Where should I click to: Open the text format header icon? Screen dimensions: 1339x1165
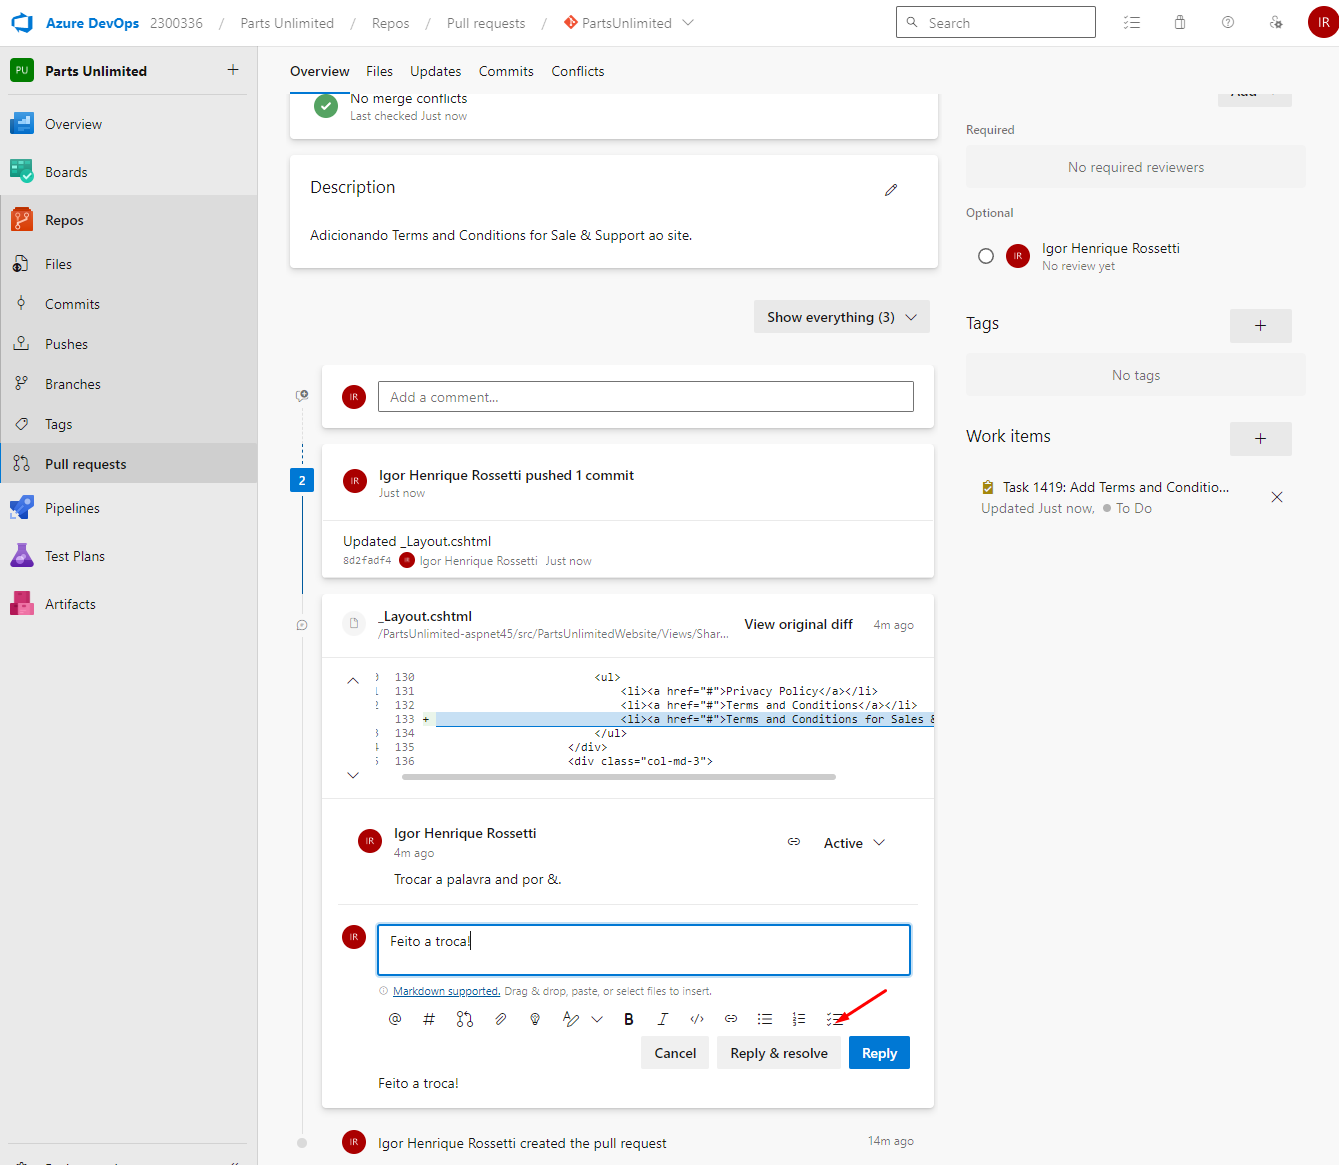click(571, 1019)
